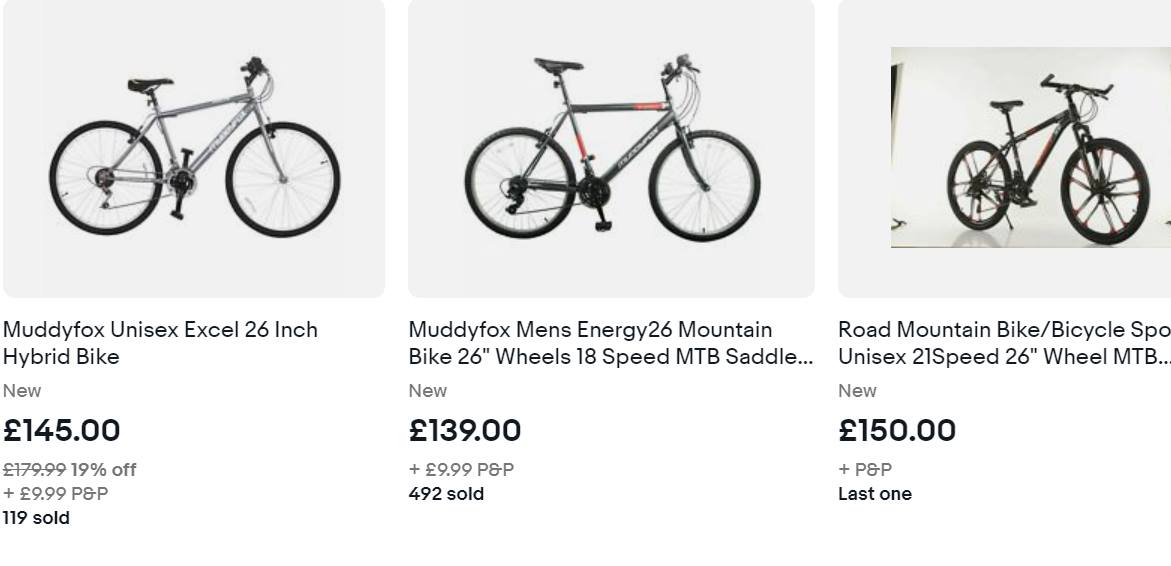
Task: Click the £145.00 price
Action: tap(62, 431)
